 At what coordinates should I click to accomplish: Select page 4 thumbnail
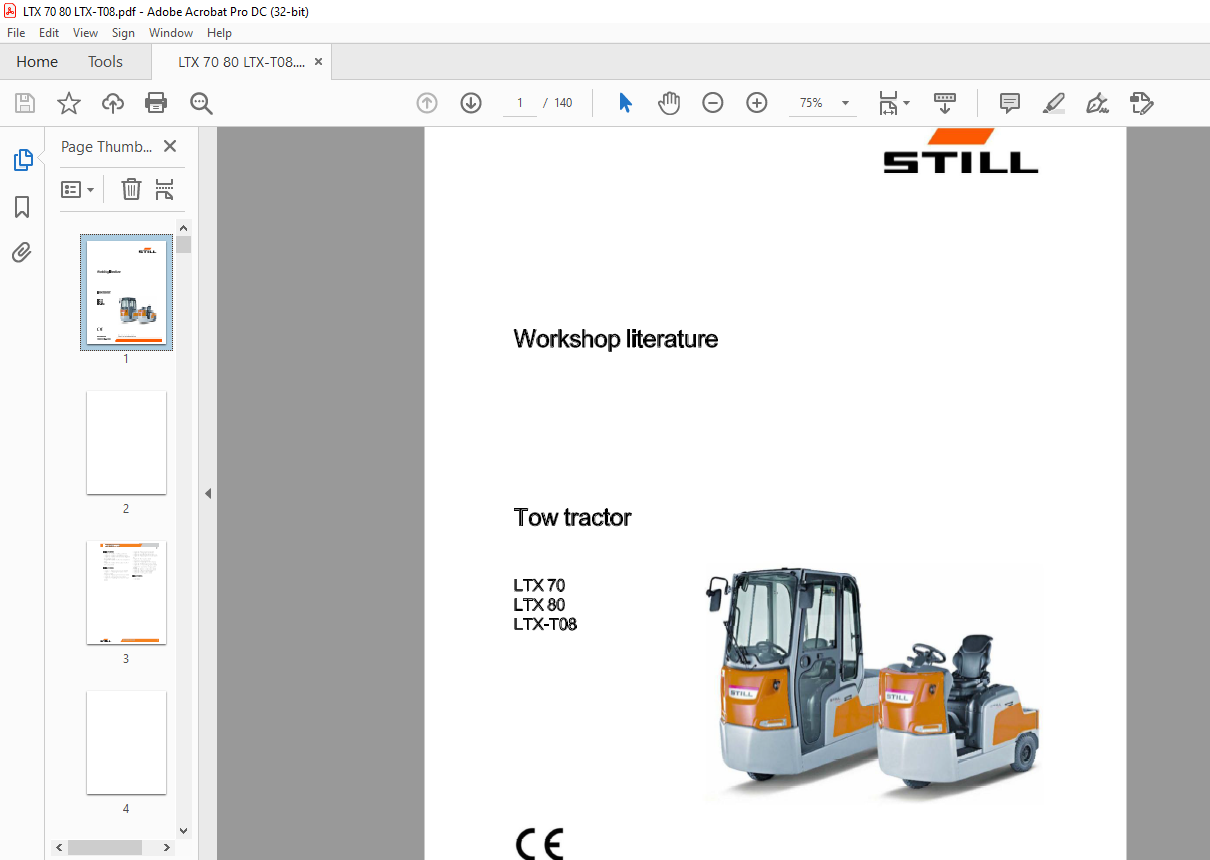126,742
